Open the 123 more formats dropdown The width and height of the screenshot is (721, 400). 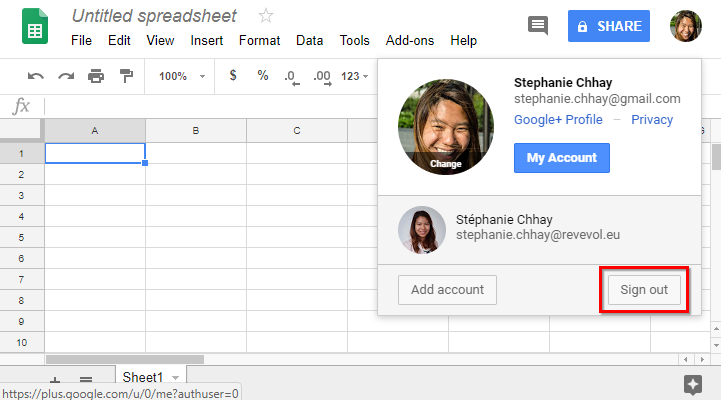tap(355, 76)
